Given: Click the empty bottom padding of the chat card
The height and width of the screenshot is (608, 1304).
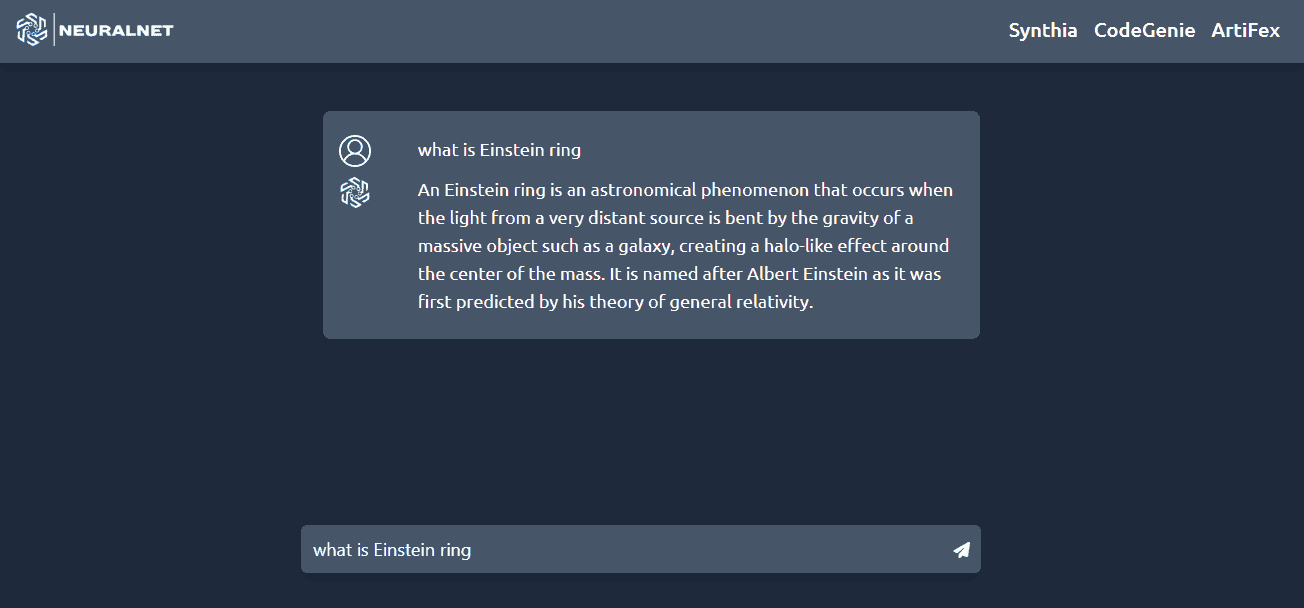Looking at the screenshot, I should 651,326.
